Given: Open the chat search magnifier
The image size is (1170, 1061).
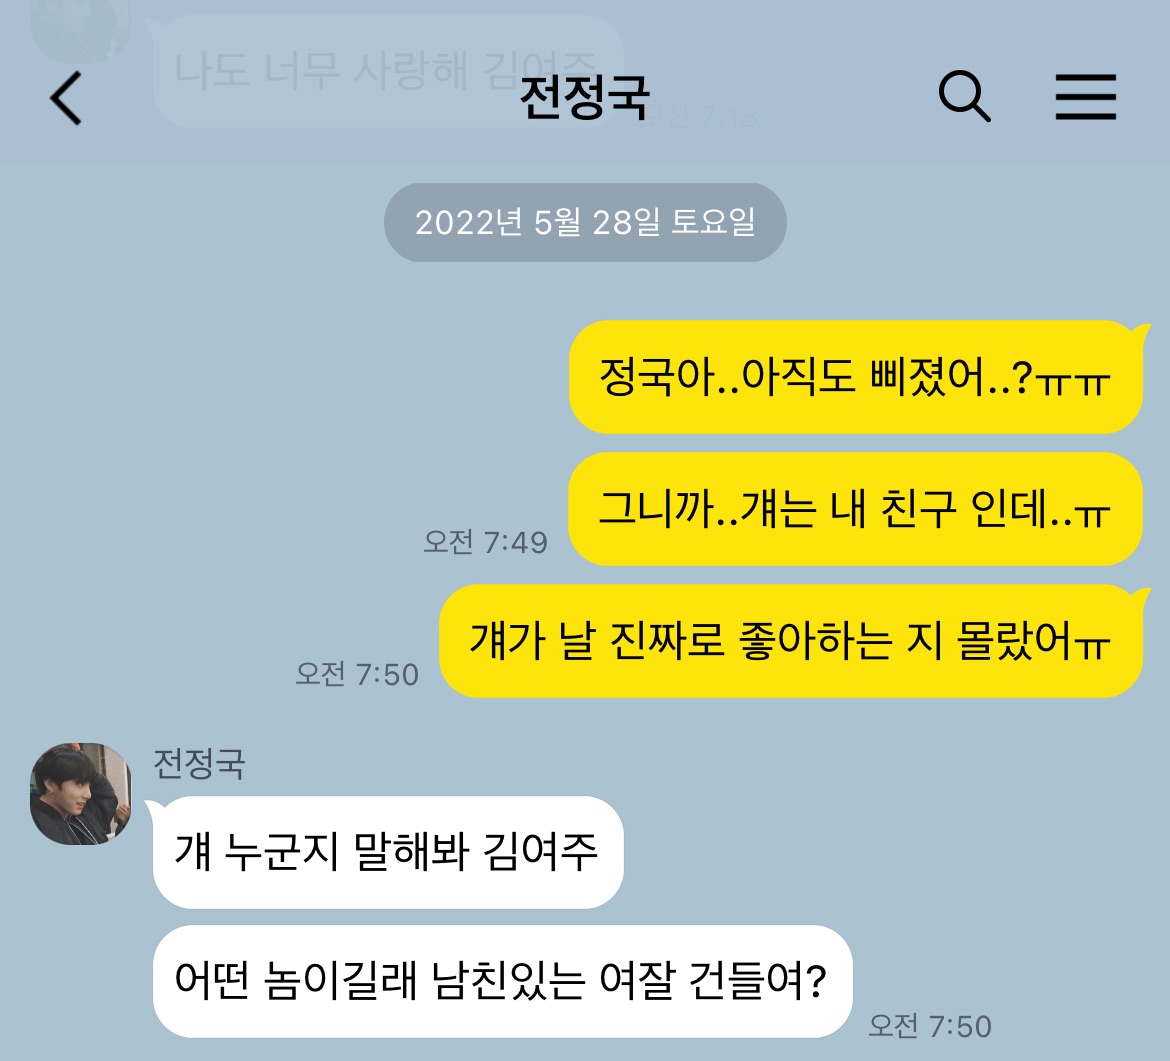Looking at the screenshot, I should [964, 96].
